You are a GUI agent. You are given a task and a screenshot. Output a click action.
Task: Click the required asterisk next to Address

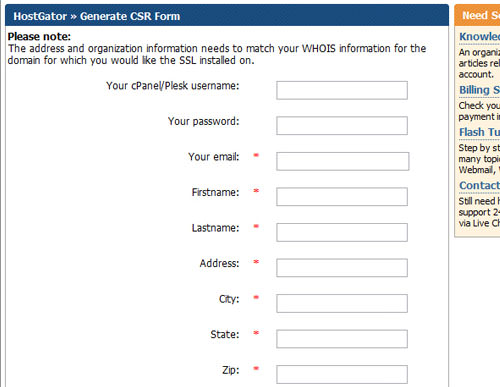click(x=256, y=262)
